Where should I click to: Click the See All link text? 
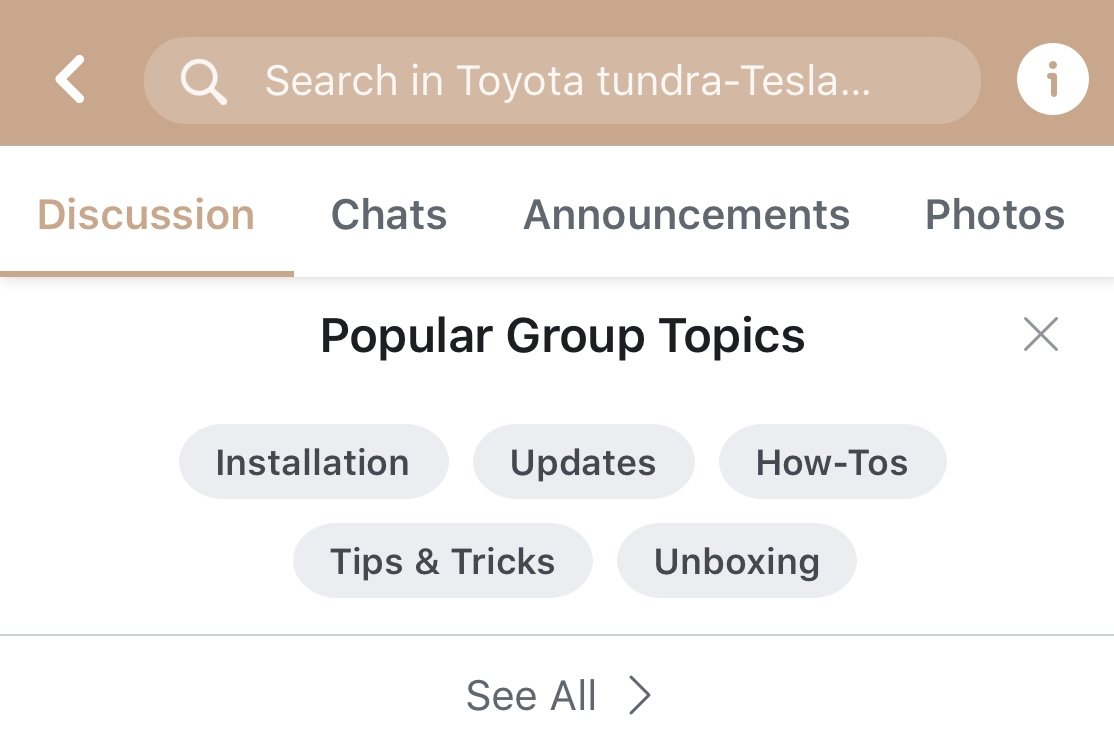[531, 696]
